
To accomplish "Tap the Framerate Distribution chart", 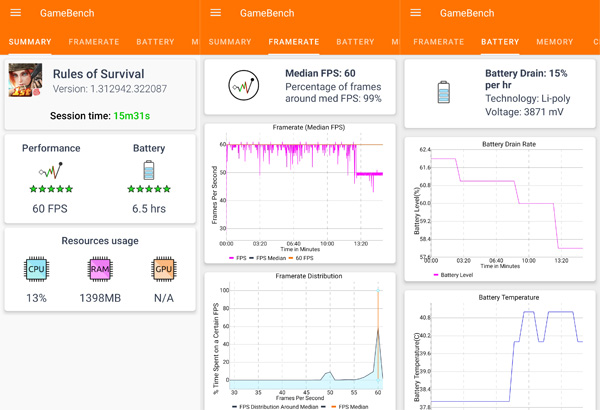I will click(301, 340).
